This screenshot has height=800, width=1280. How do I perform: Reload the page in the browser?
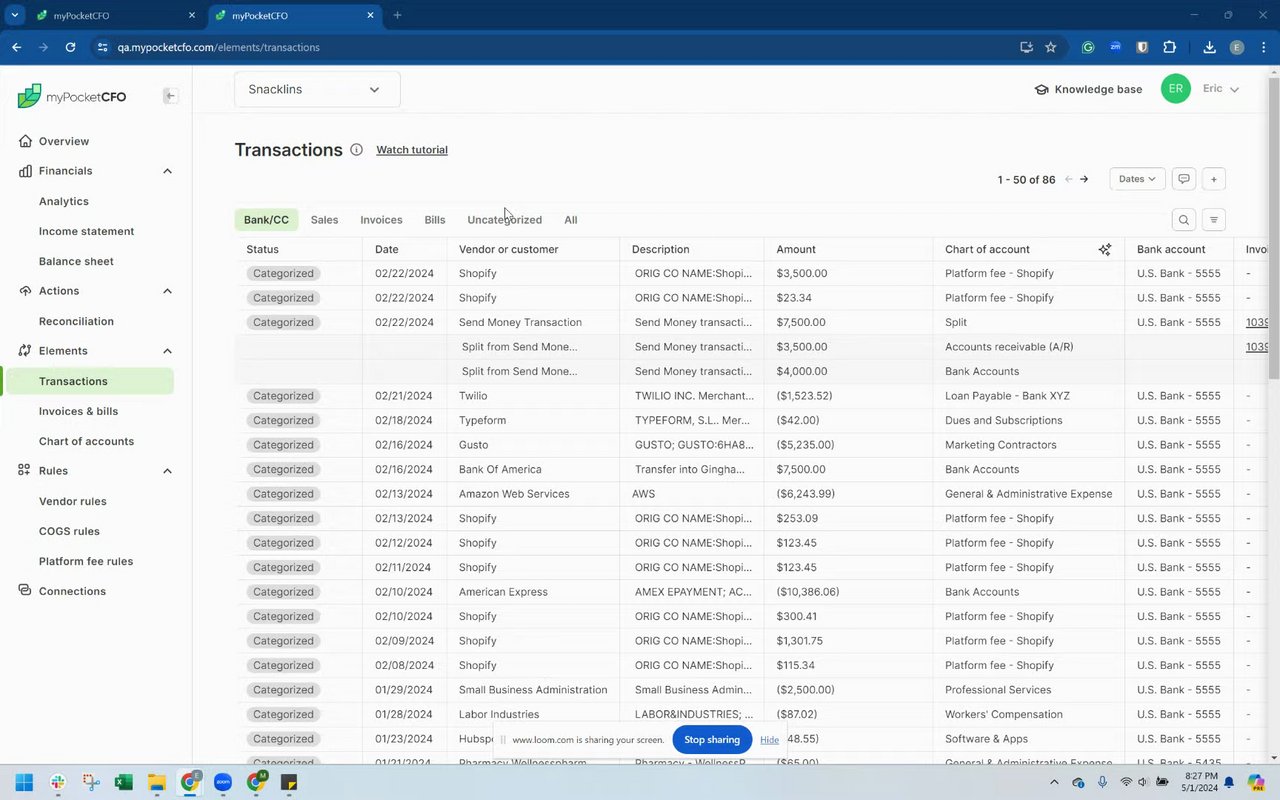(70, 47)
